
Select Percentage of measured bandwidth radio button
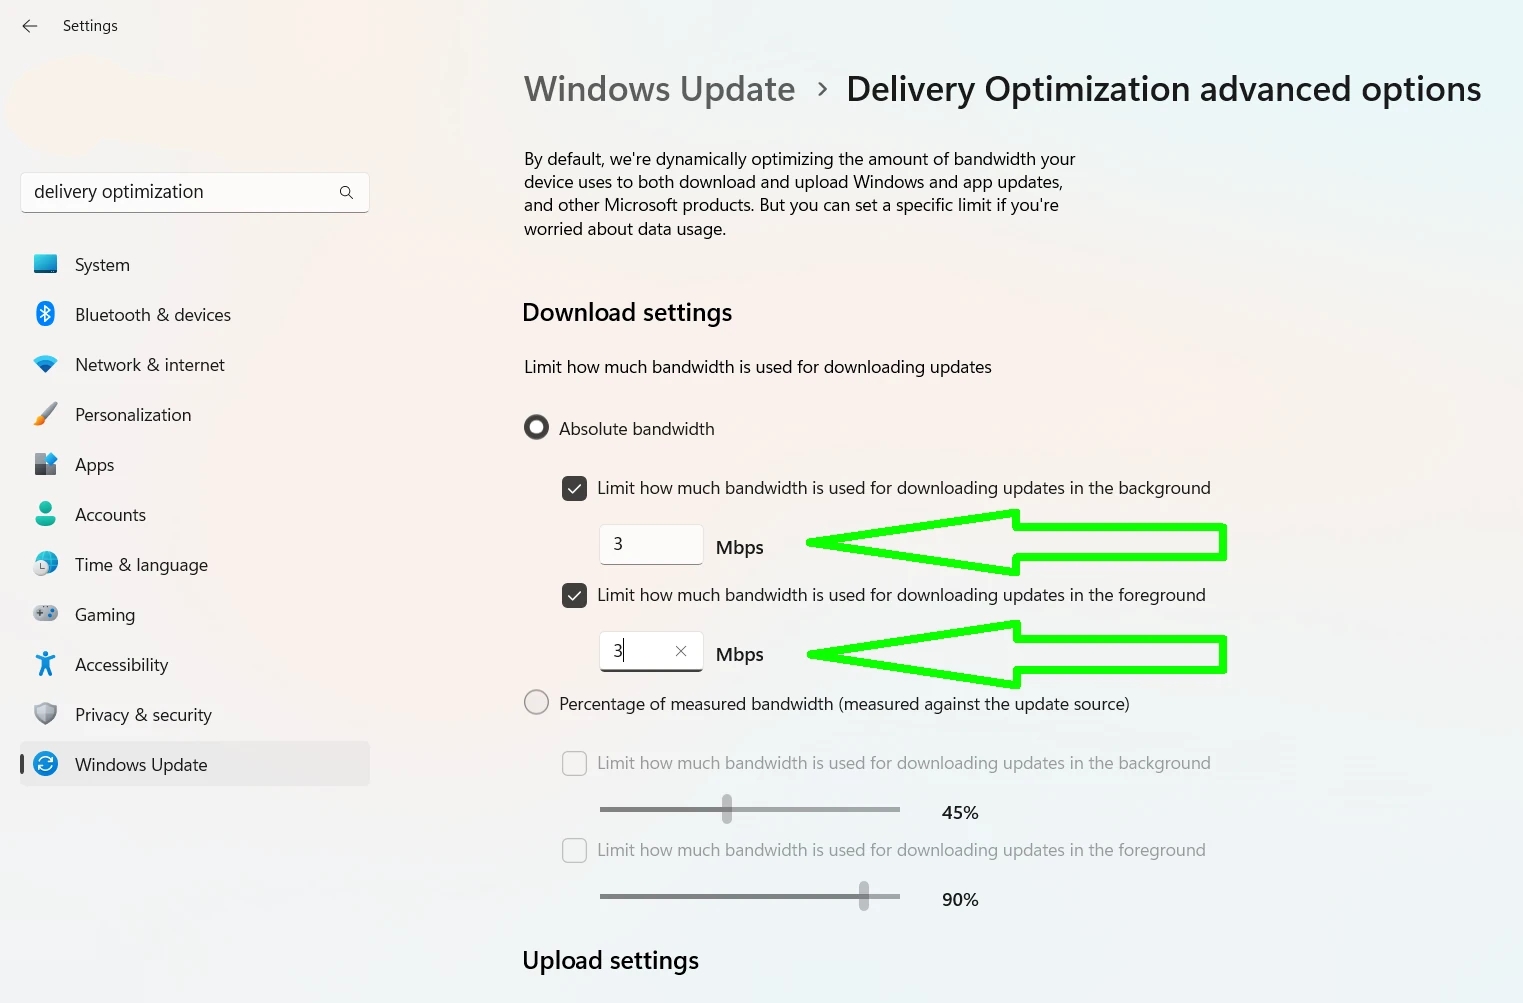pyautogui.click(x=537, y=703)
